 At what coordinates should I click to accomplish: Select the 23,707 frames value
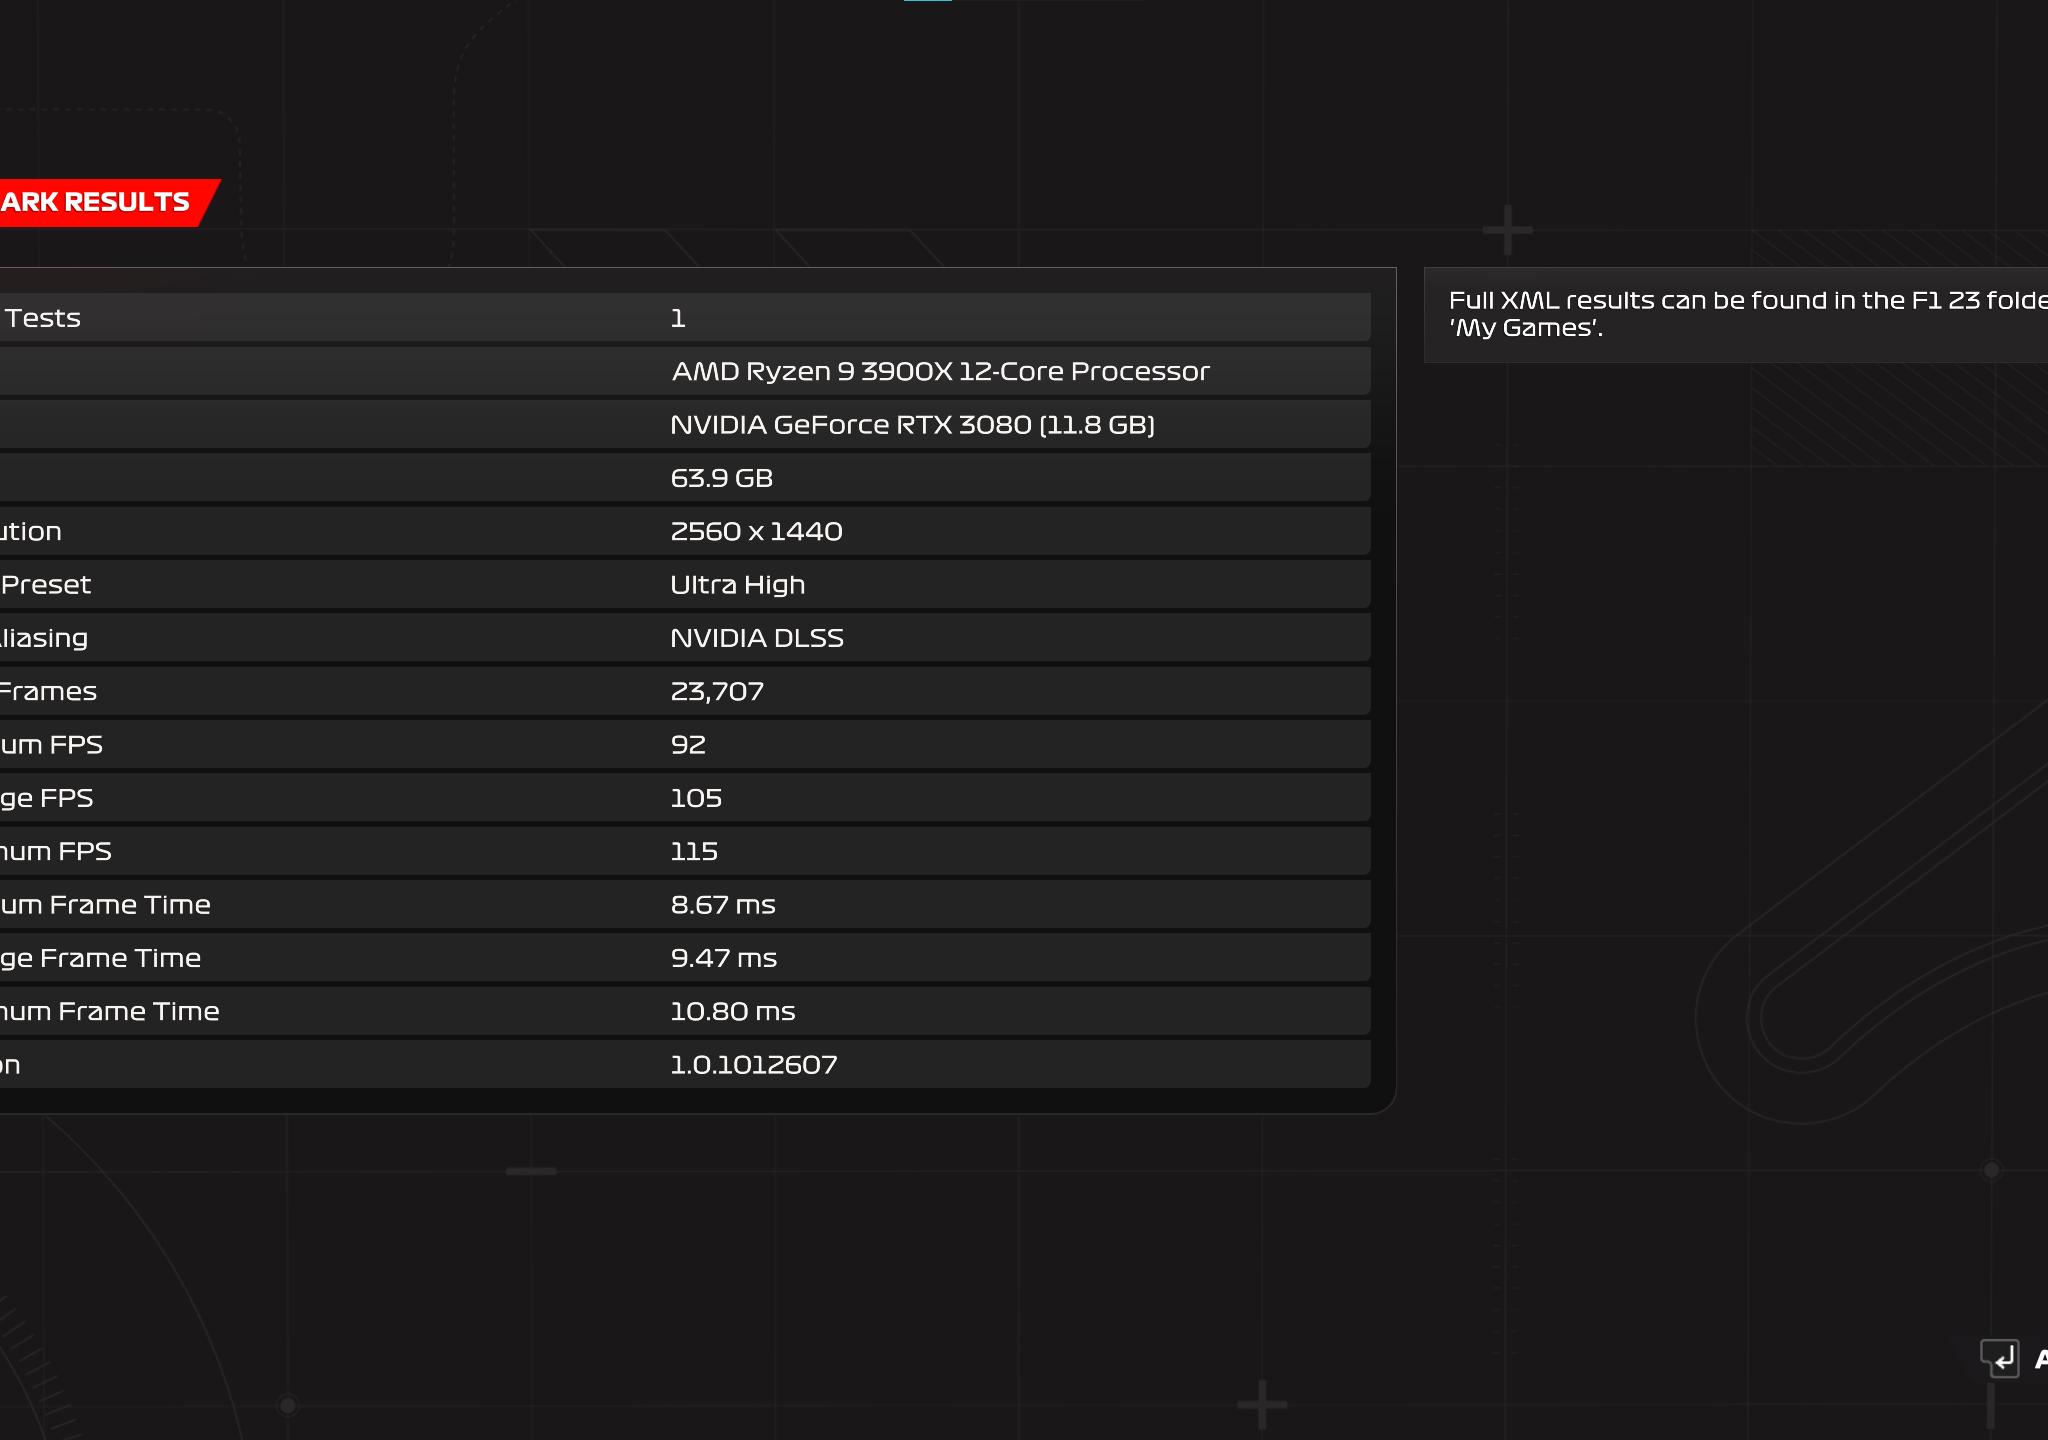717,692
